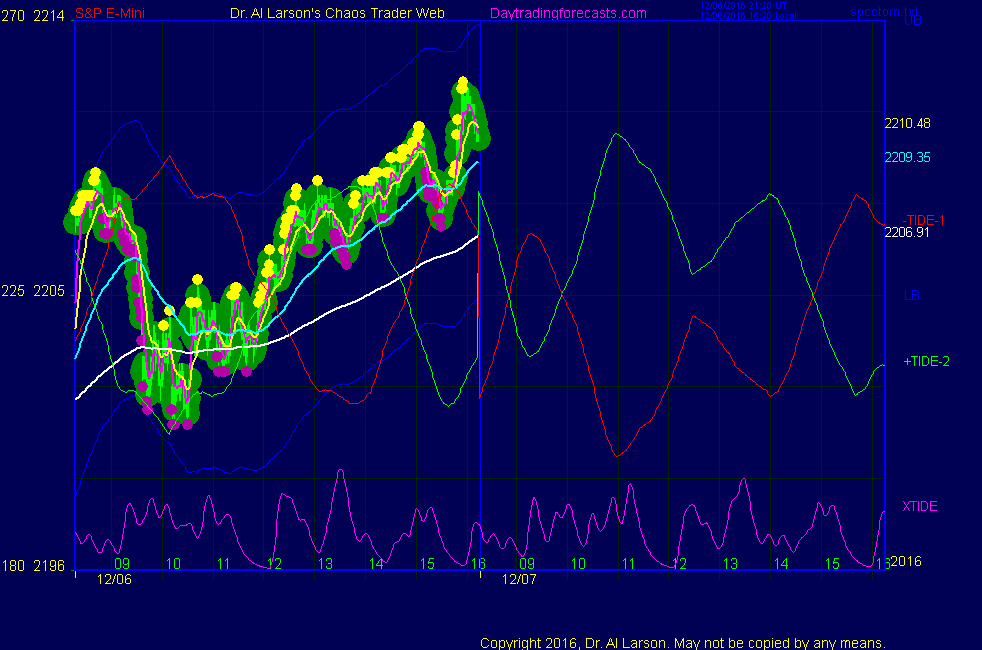
Task: Click the 2214 top price axis label
Action: [48, 13]
